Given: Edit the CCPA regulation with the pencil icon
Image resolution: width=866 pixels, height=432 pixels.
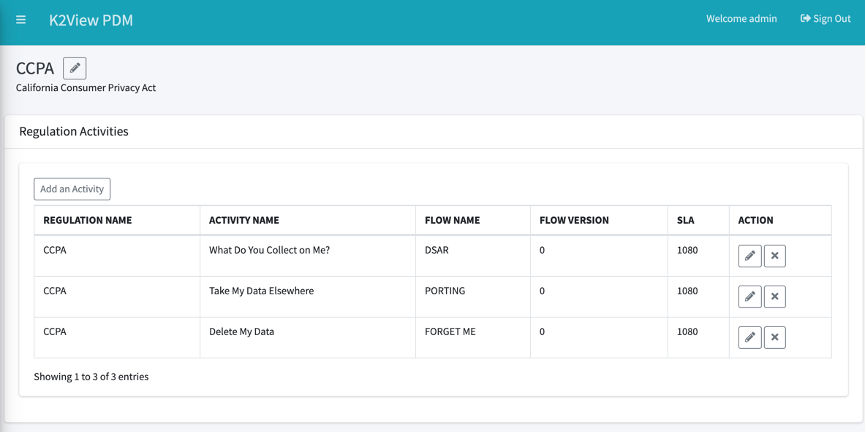Looking at the screenshot, I should pos(75,69).
